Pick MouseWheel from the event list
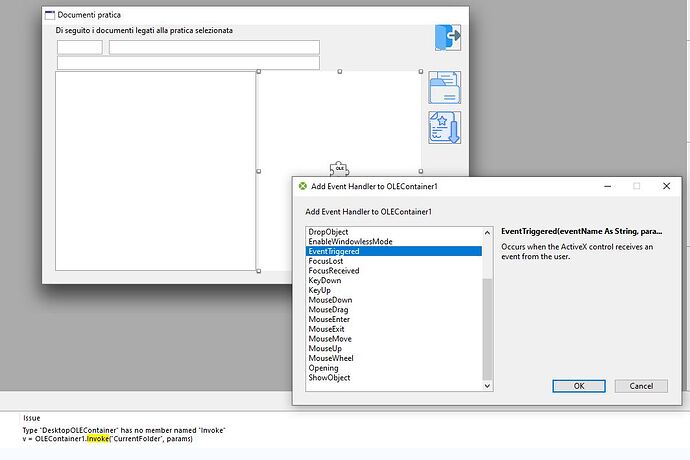This screenshot has width=690, height=460. coord(331,358)
